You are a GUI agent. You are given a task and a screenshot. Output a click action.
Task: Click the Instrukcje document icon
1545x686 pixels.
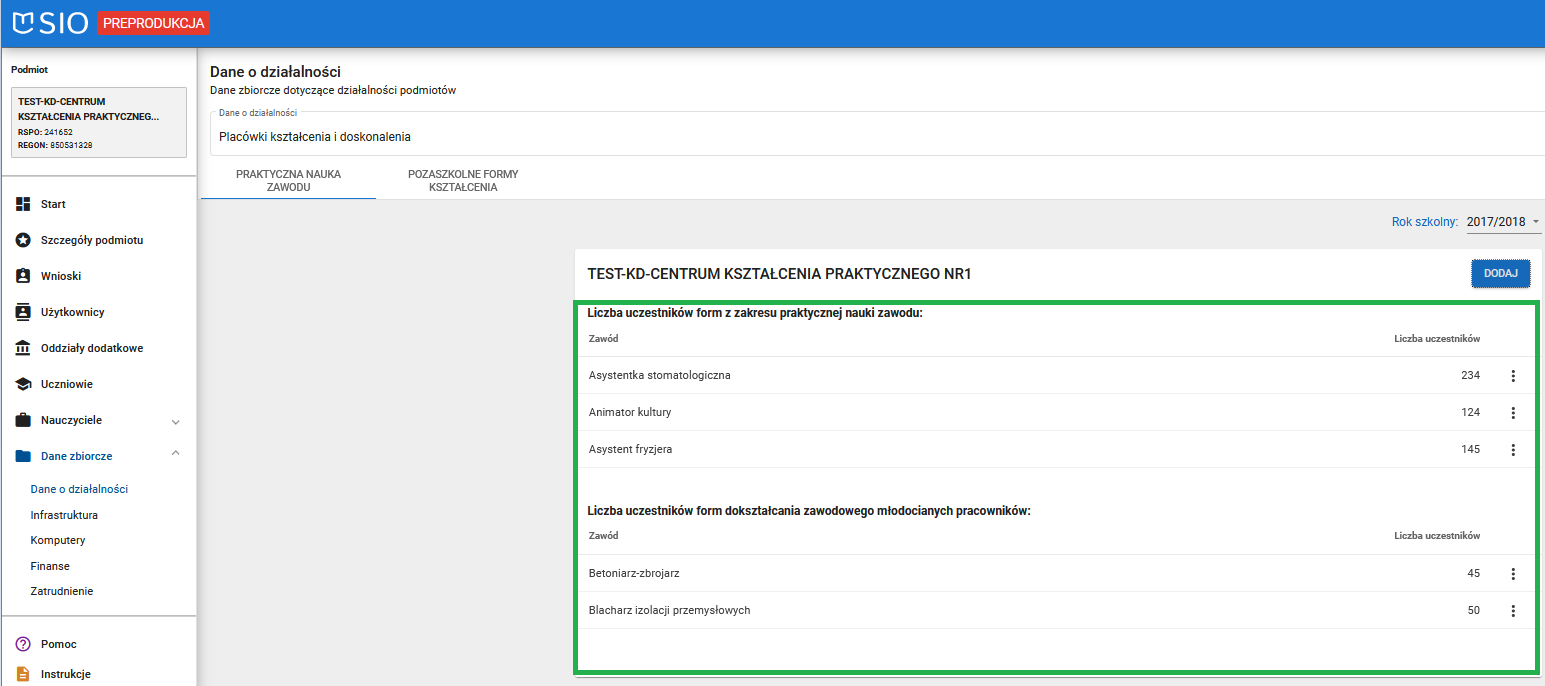(23, 674)
